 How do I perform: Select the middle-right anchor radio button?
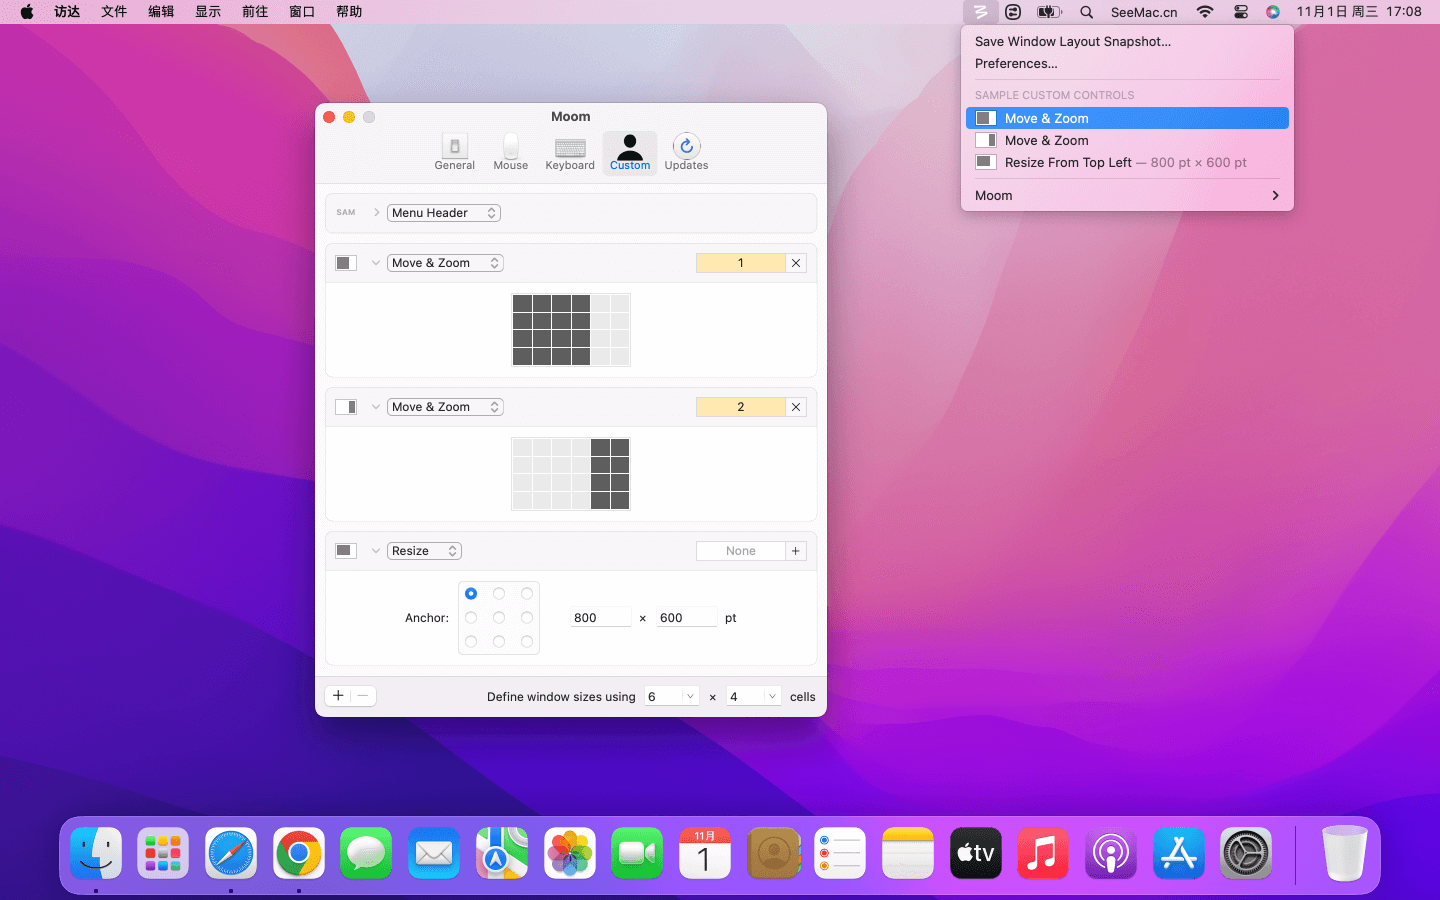click(x=527, y=618)
